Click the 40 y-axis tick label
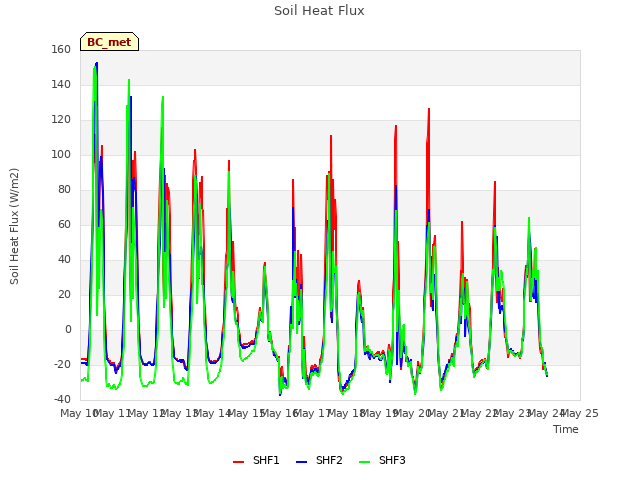The image size is (640, 480). click(64, 260)
